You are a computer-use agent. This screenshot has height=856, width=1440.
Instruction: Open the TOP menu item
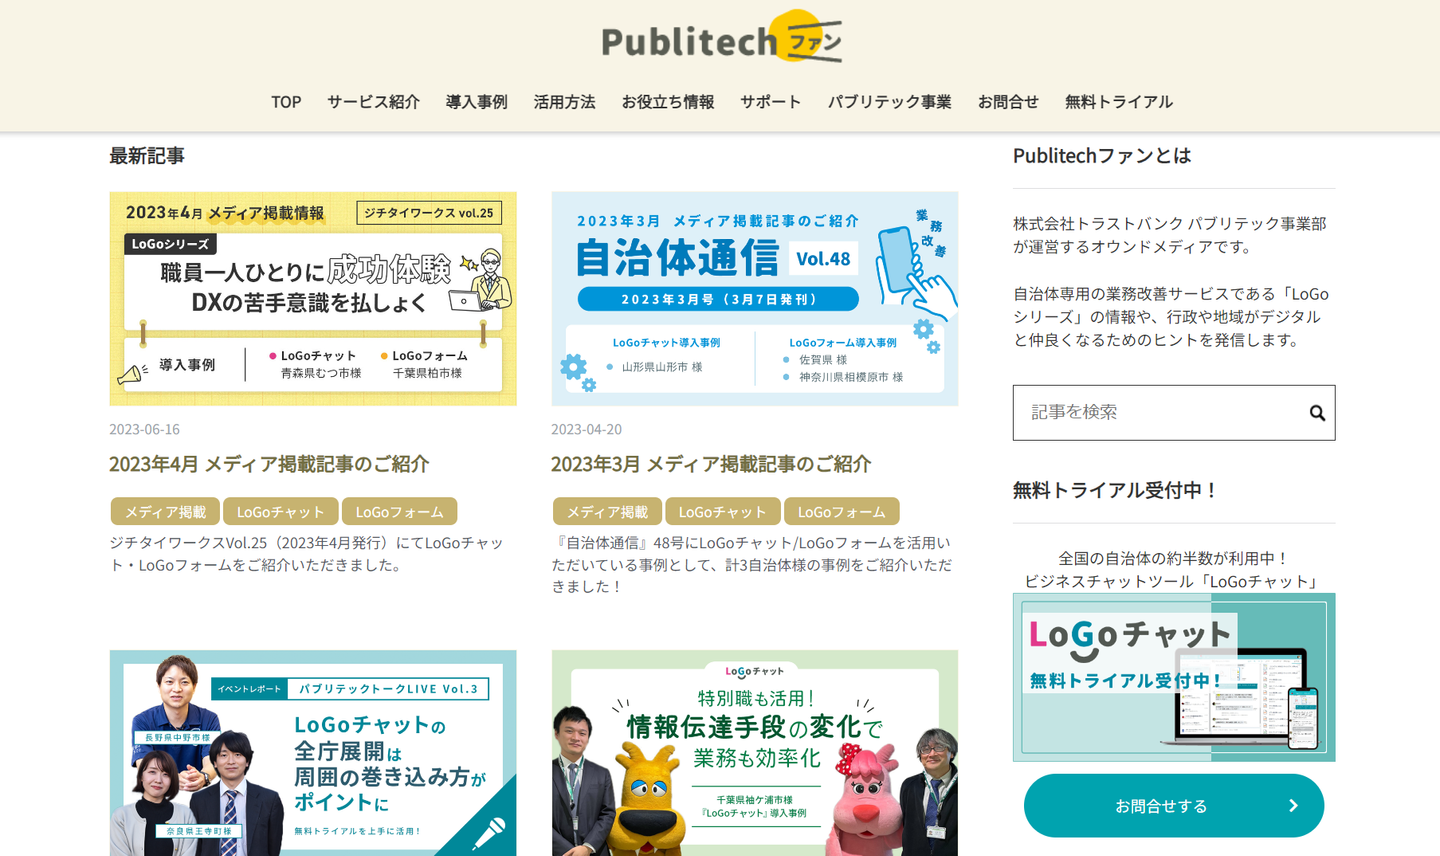click(x=286, y=102)
